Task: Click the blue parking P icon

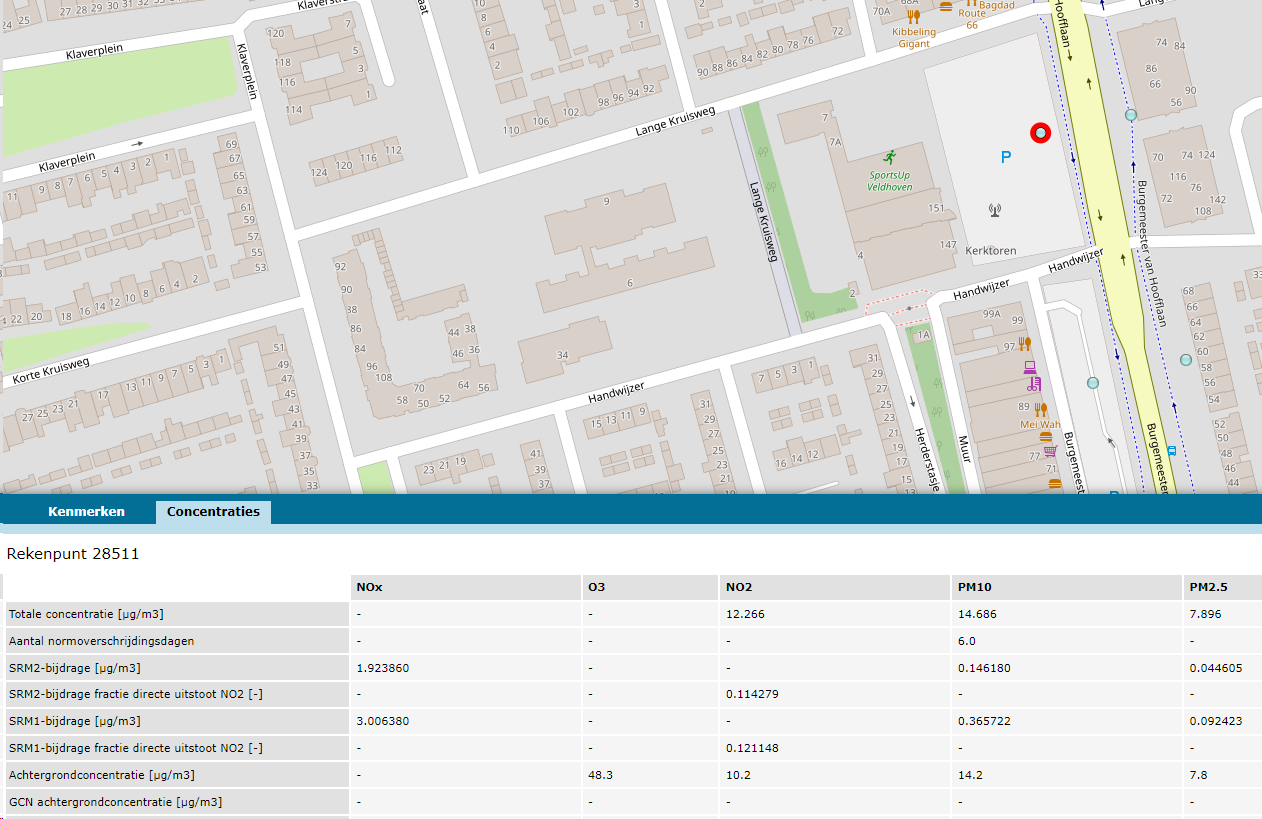Action: coord(1006,157)
